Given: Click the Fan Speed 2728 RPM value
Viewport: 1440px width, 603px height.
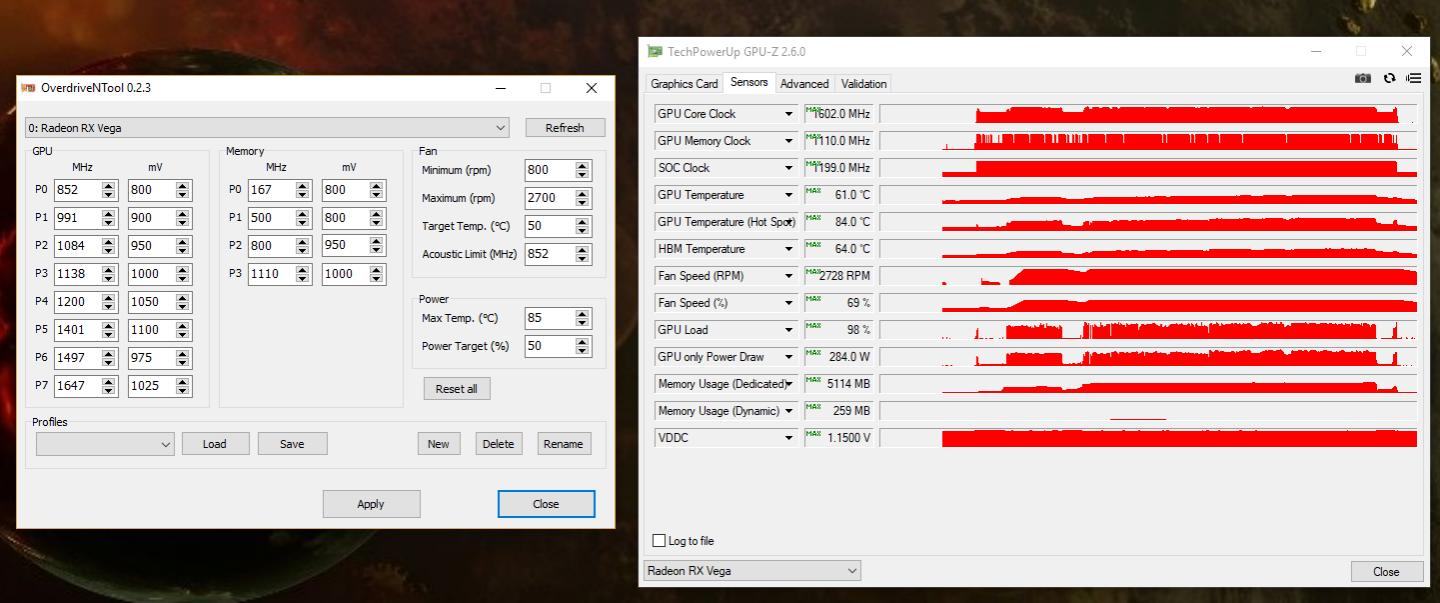Looking at the screenshot, I should point(838,276).
